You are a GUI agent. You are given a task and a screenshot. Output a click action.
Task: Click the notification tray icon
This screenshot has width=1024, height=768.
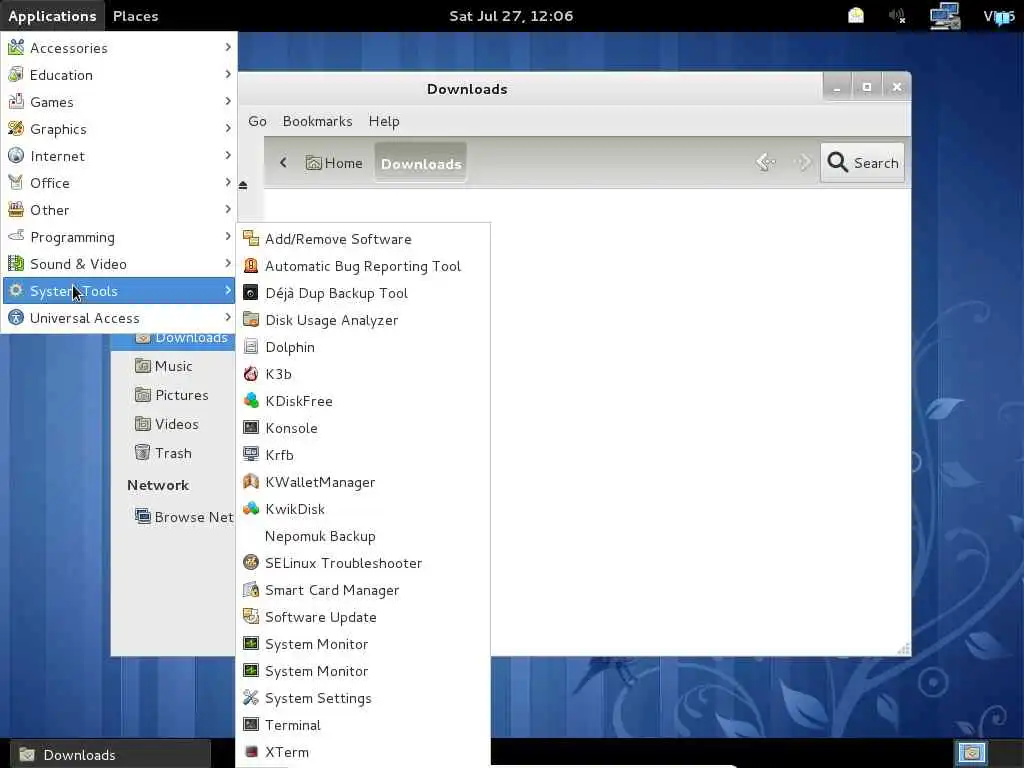tap(856, 16)
